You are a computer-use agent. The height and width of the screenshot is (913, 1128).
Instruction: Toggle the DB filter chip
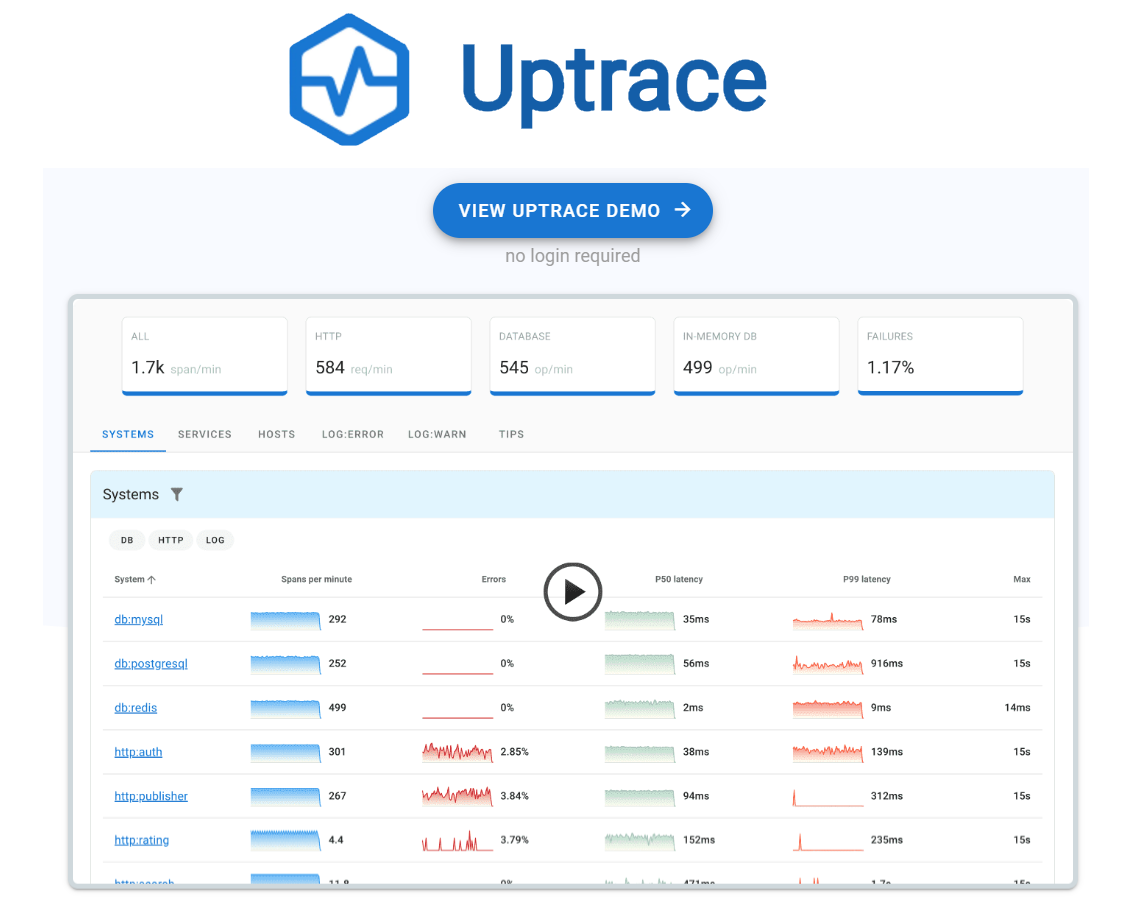tap(126, 540)
